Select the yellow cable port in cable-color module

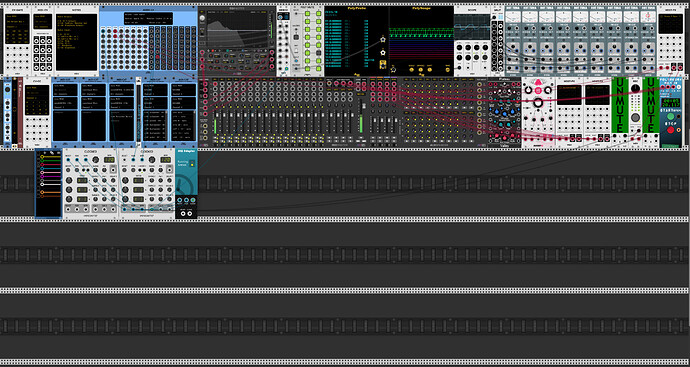coord(42,157)
